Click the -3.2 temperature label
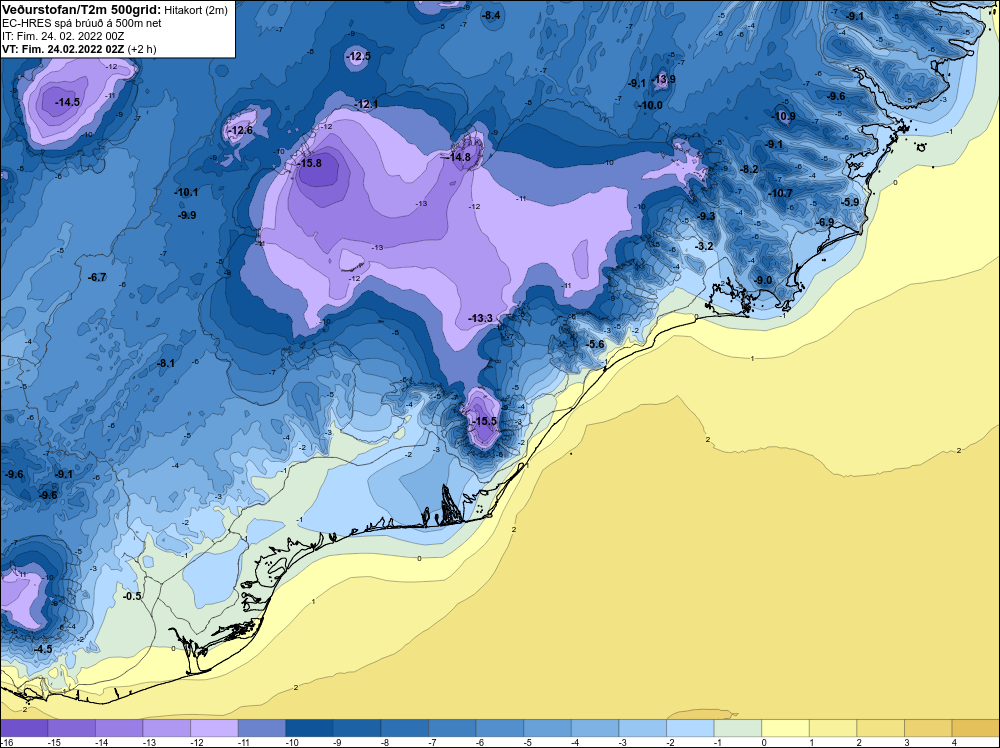The width and height of the screenshot is (1000, 748). 703,246
